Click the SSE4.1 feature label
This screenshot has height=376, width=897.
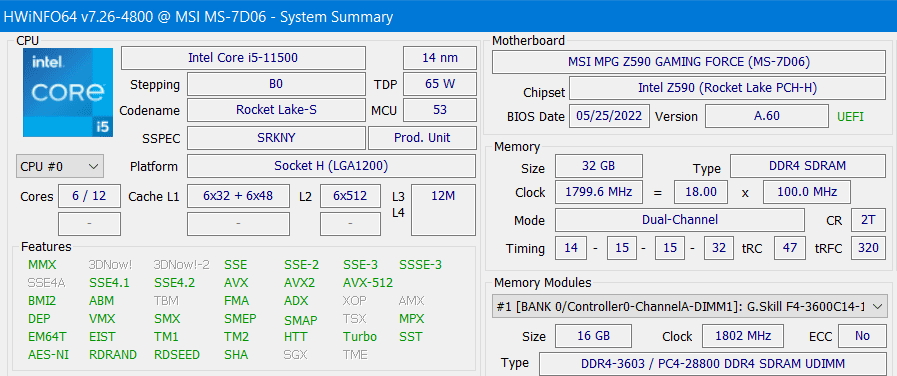tap(109, 283)
